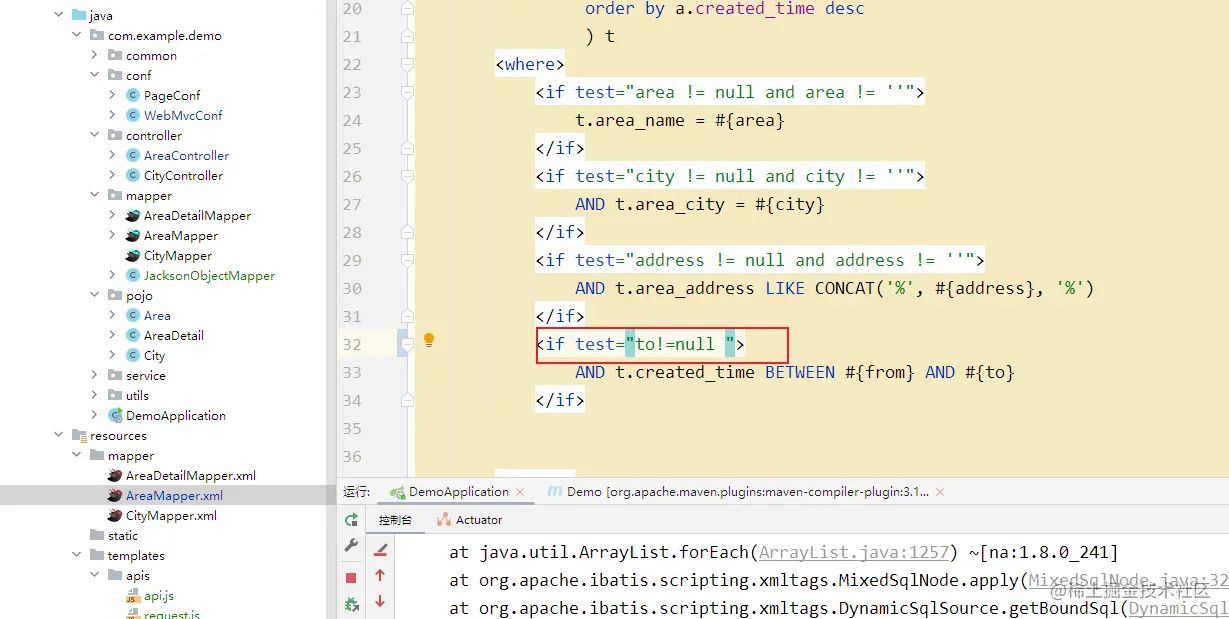
Task: Click the request.js file in apis
Action: pyautogui.click(x=172, y=614)
